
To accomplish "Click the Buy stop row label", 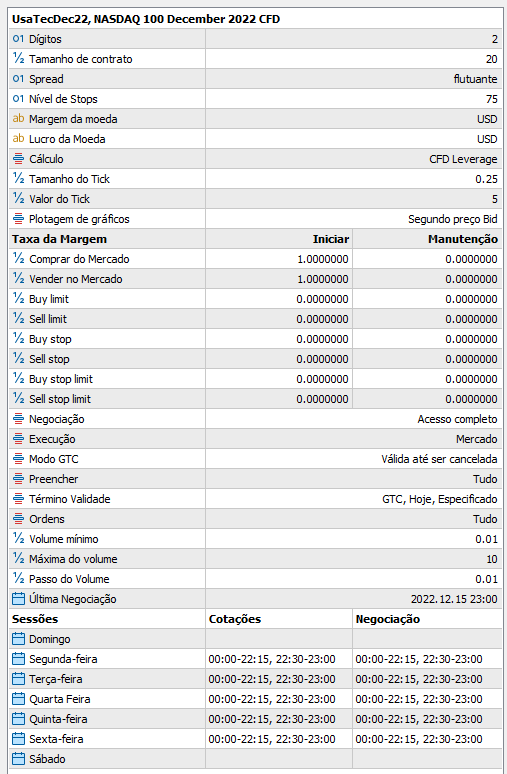I will (50, 339).
